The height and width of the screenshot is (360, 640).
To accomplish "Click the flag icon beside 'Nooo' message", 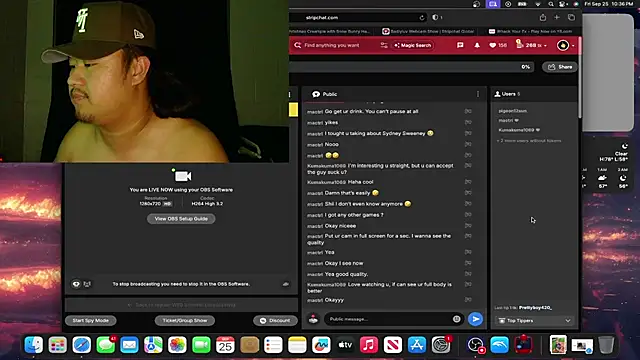I will click(468, 144).
